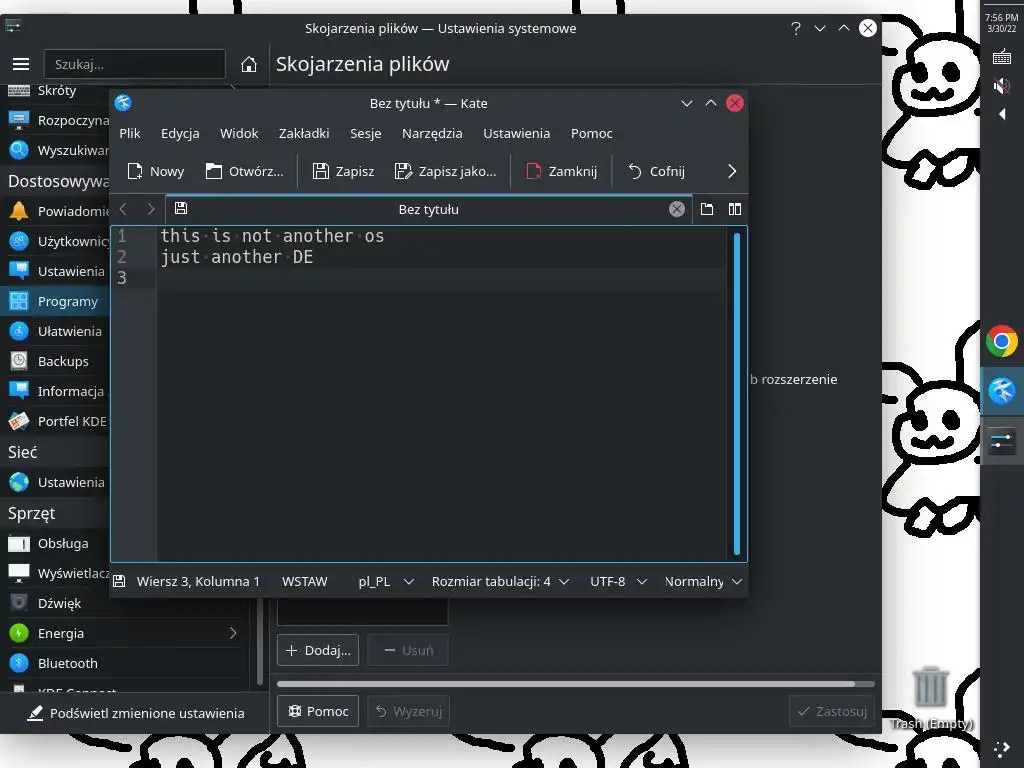Select Portfel KDE in sidebar
This screenshot has height=768, width=1024.
57,421
